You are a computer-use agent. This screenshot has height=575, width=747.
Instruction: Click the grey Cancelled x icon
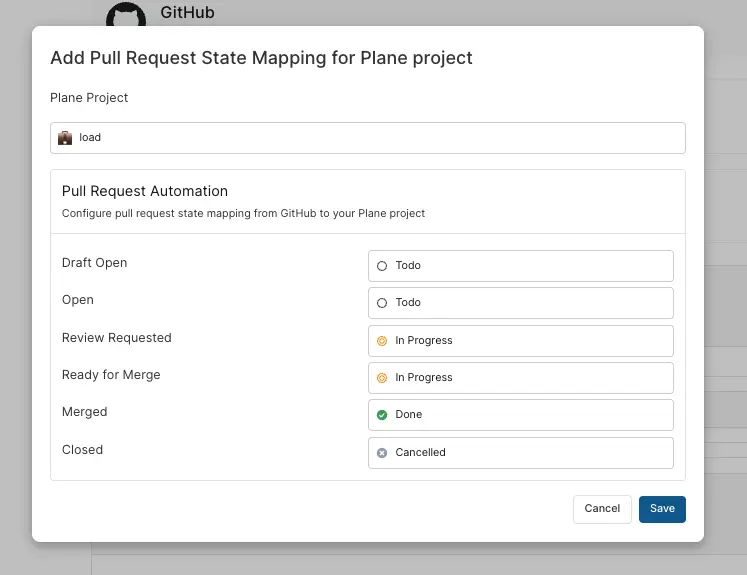click(382, 453)
